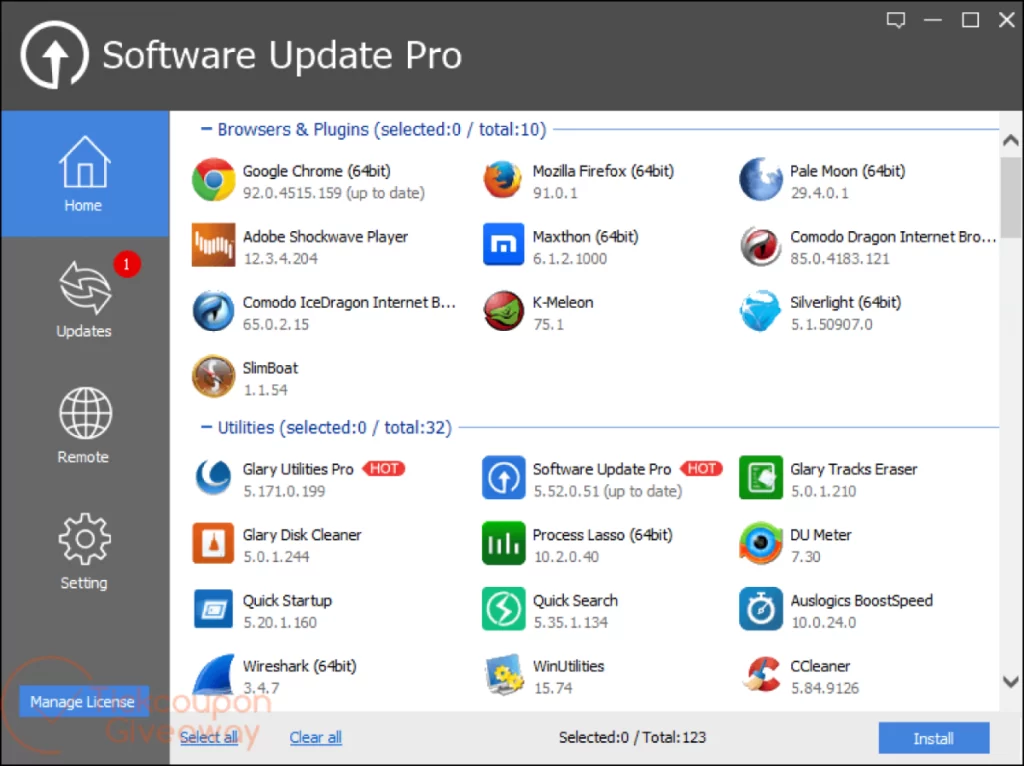Click the CCleaner icon
This screenshot has width=1024, height=766.
coord(760,676)
